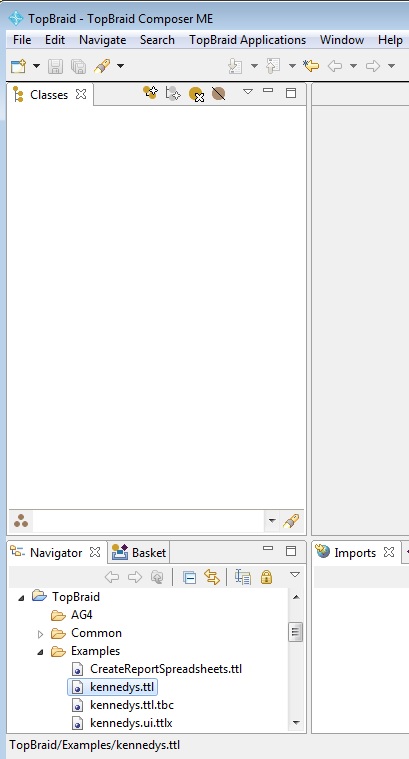Toggle Link with Editor in Navigator
This screenshot has height=759, width=409.
click(212, 577)
